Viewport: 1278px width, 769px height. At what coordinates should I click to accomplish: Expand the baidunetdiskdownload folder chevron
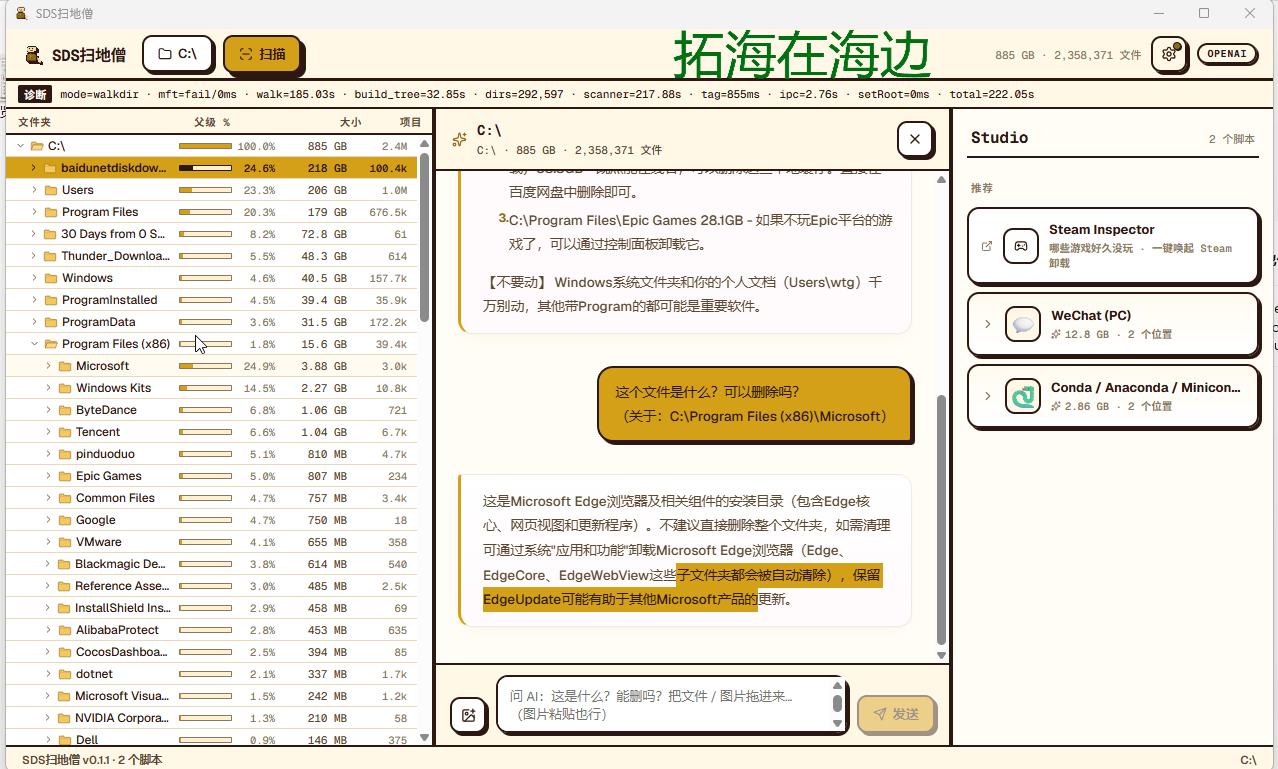34,168
